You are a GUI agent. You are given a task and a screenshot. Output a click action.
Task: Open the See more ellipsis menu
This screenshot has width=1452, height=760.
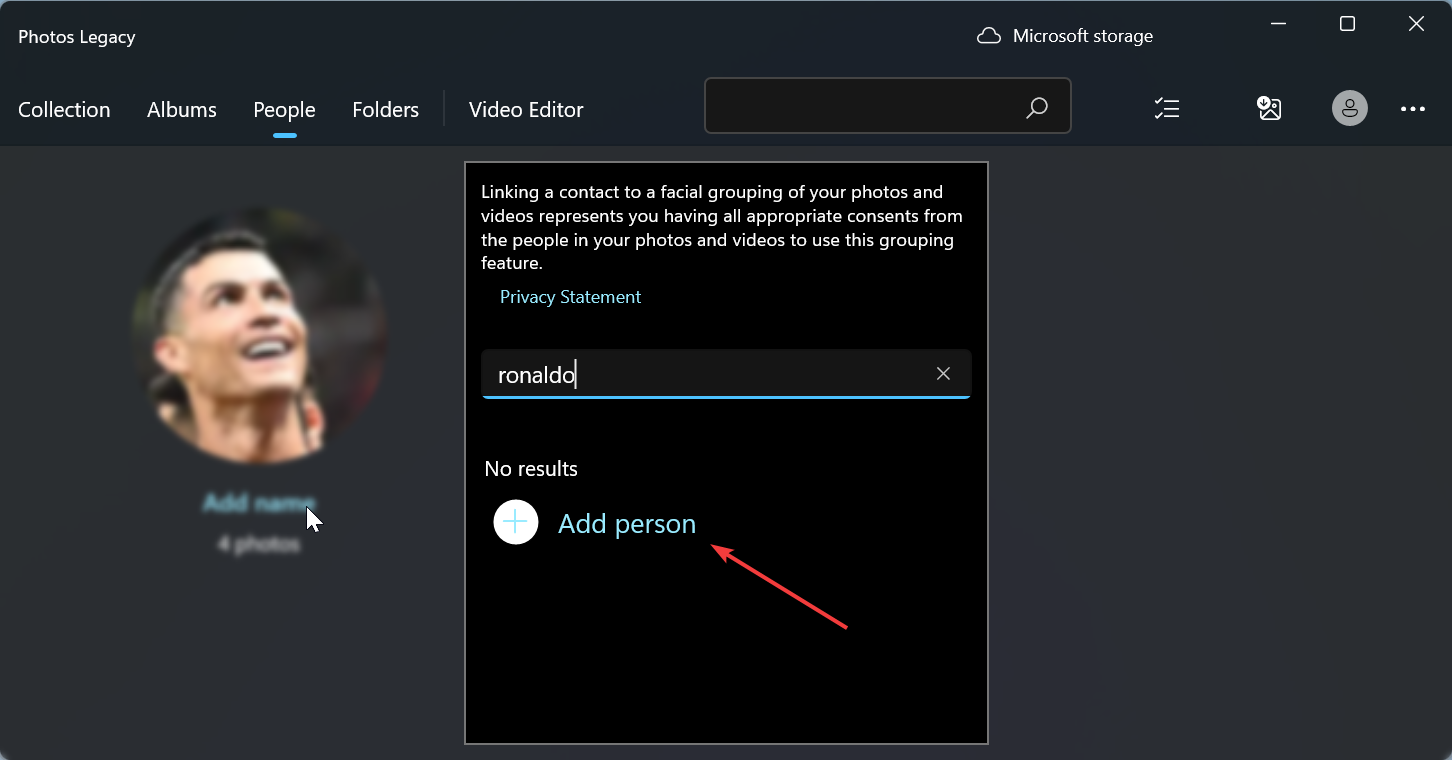(1413, 109)
